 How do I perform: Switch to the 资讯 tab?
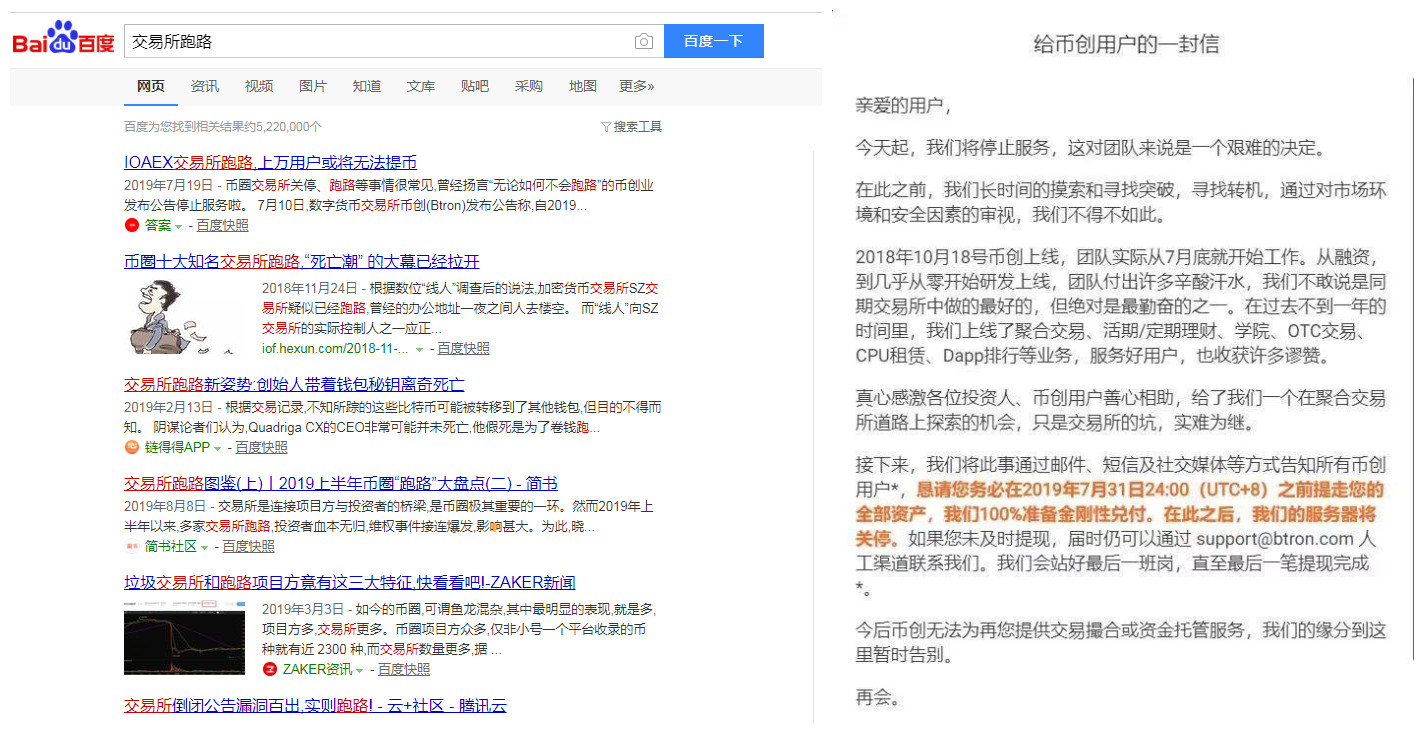coord(205,86)
